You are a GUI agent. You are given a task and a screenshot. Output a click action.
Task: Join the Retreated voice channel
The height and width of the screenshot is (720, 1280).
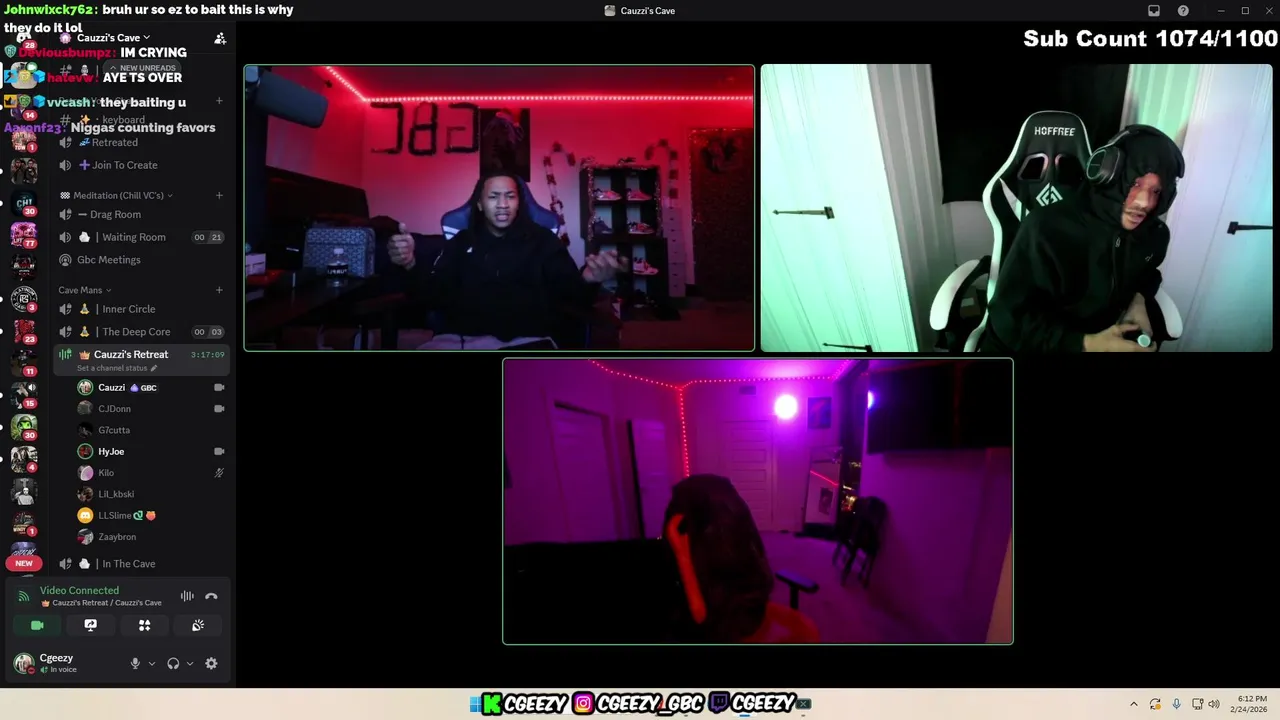[141, 142]
